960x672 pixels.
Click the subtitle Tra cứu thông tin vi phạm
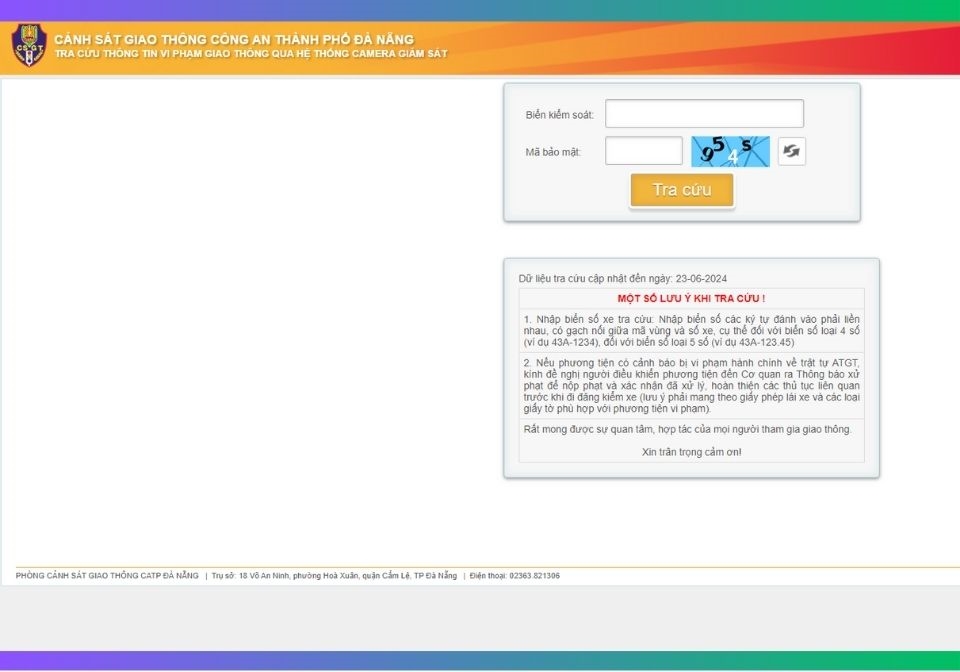250,53
